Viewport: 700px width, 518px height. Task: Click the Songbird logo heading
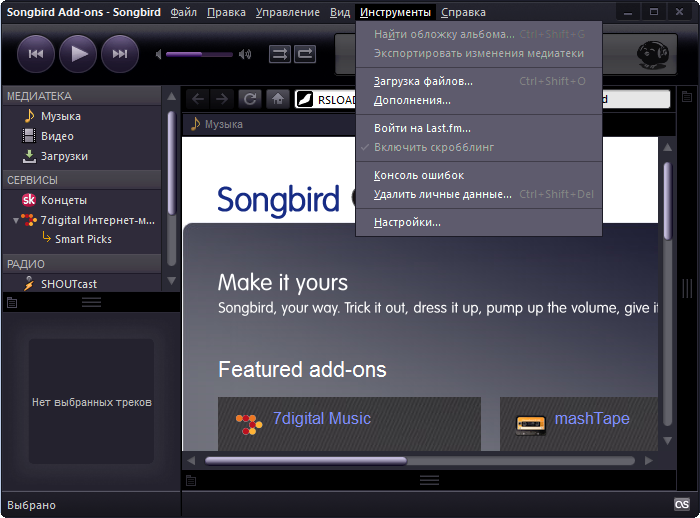coord(278,200)
